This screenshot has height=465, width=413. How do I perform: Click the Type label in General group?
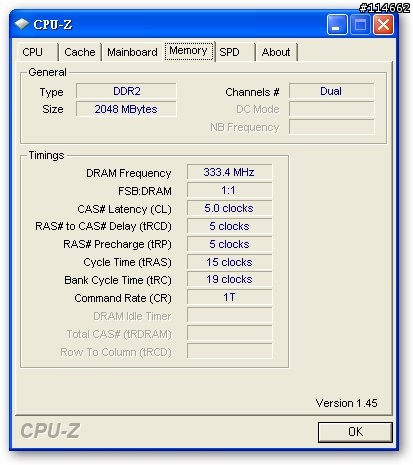click(51, 93)
